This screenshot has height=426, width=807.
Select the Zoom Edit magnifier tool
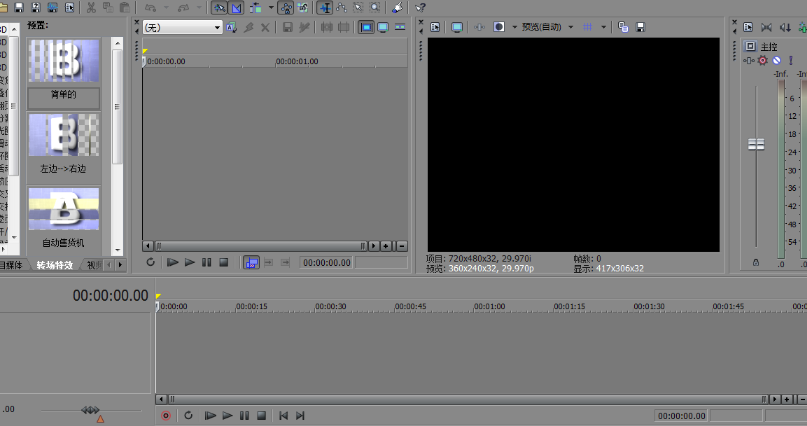[x=375, y=8]
